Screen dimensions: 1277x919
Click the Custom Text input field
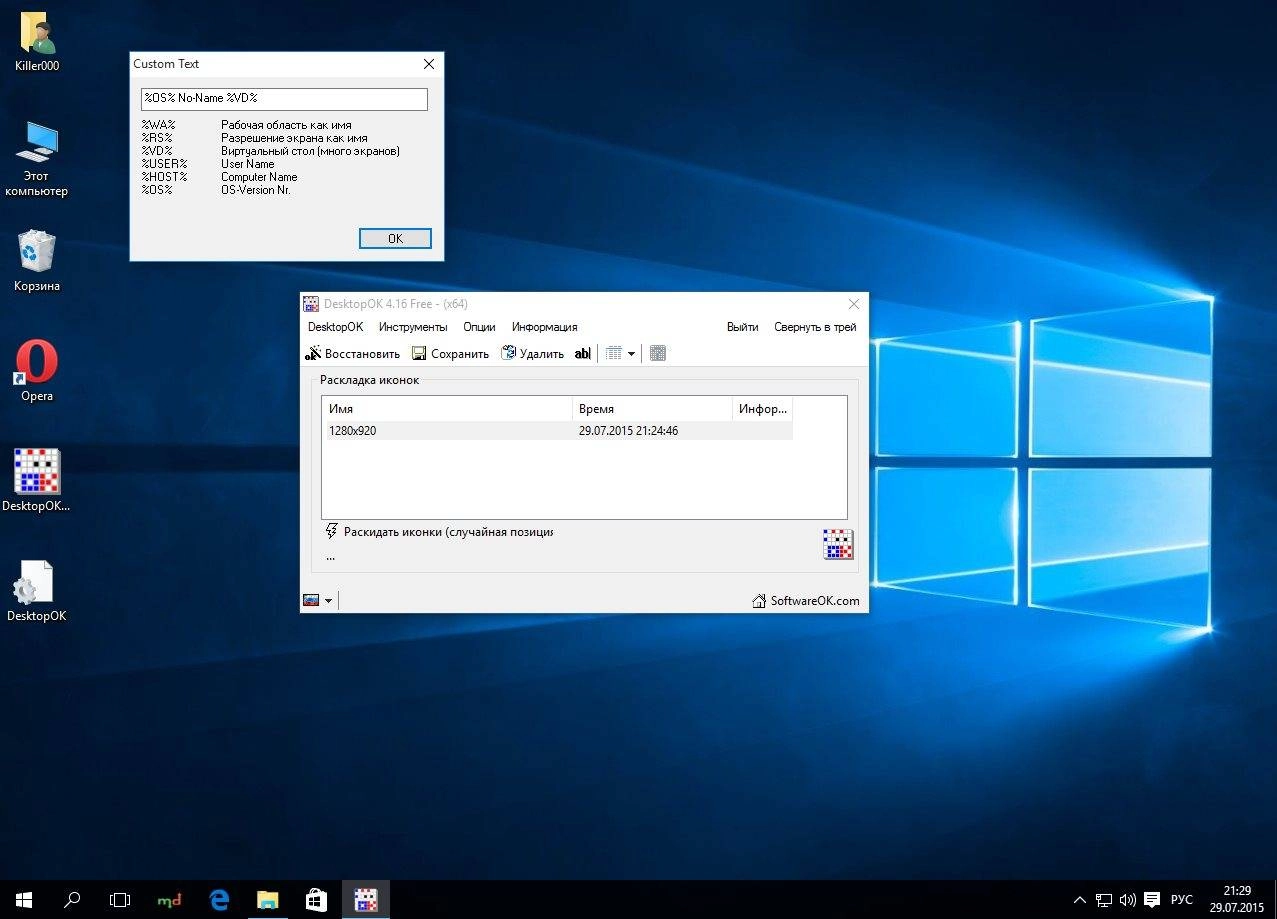pos(284,98)
